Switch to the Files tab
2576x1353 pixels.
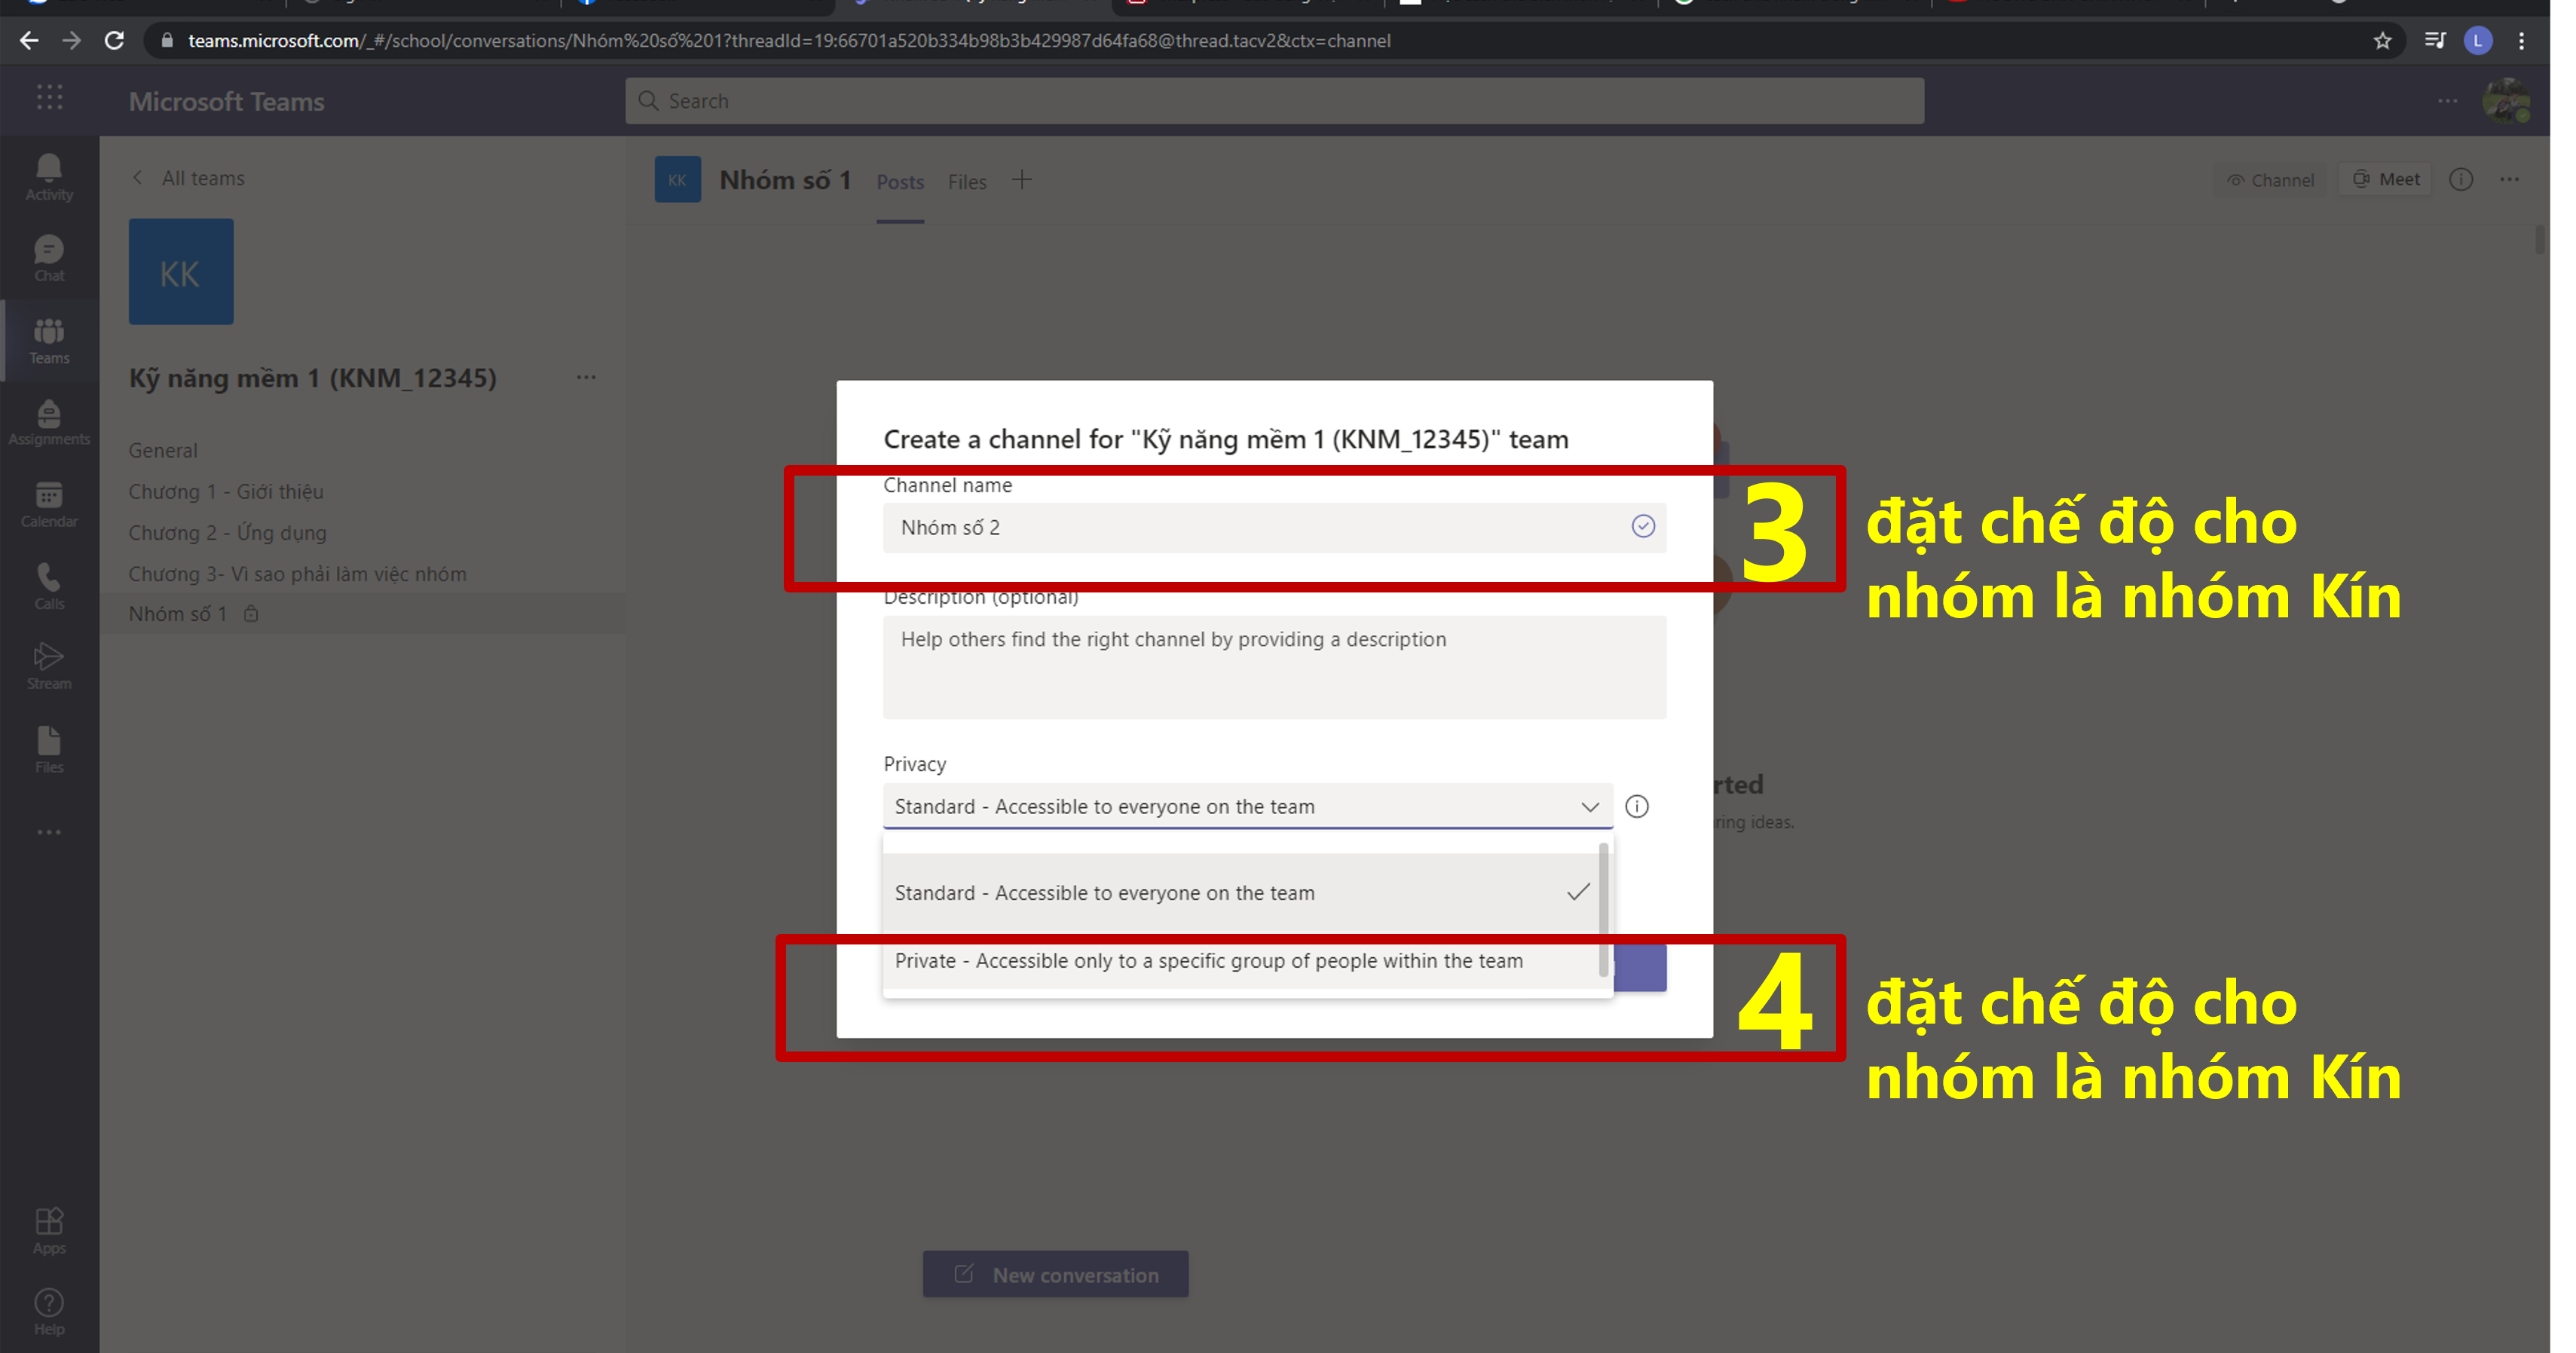click(966, 182)
